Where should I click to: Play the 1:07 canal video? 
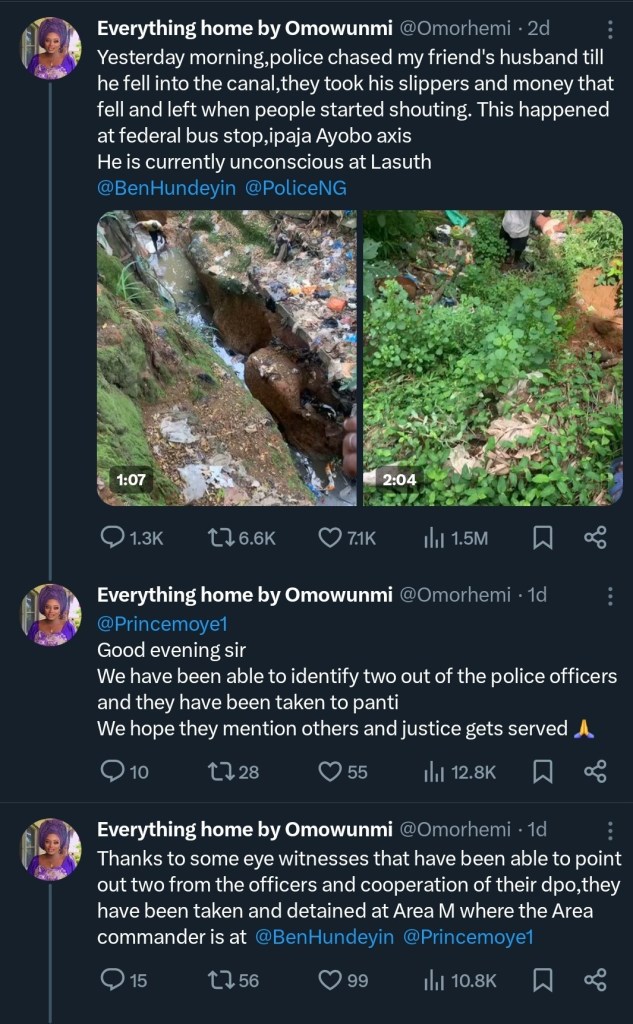coord(227,357)
